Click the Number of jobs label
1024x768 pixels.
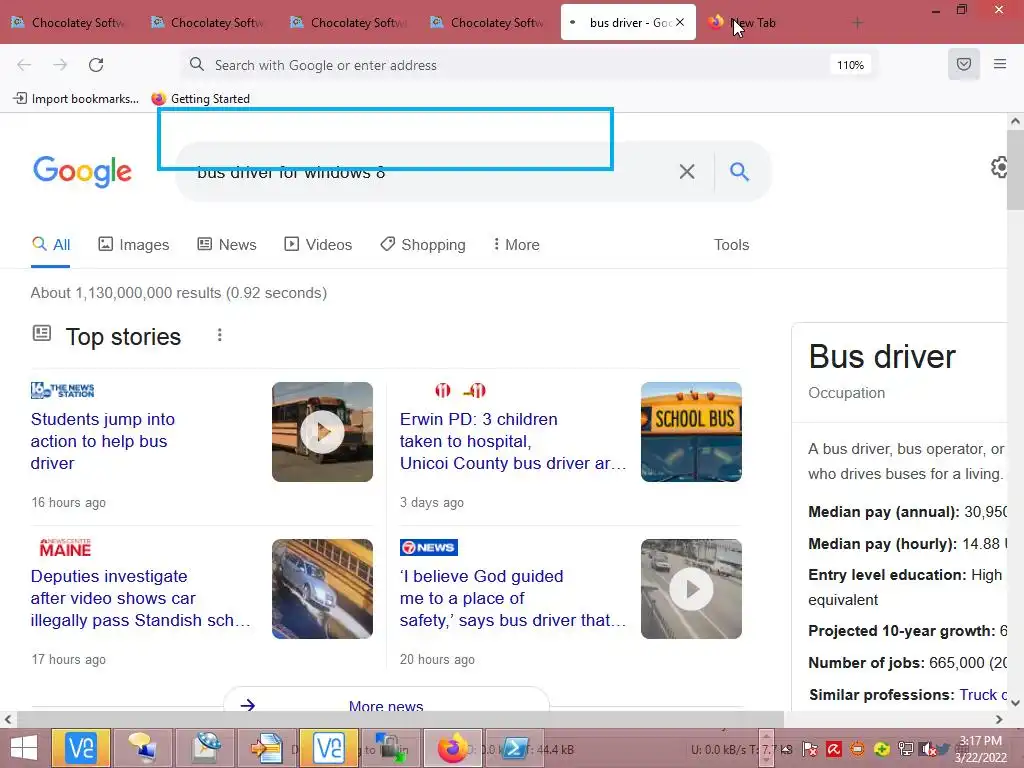point(867,663)
